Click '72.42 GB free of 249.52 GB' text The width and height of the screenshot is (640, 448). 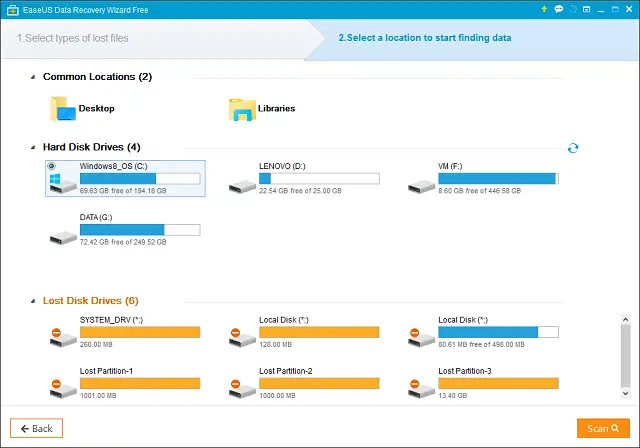click(123, 242)
